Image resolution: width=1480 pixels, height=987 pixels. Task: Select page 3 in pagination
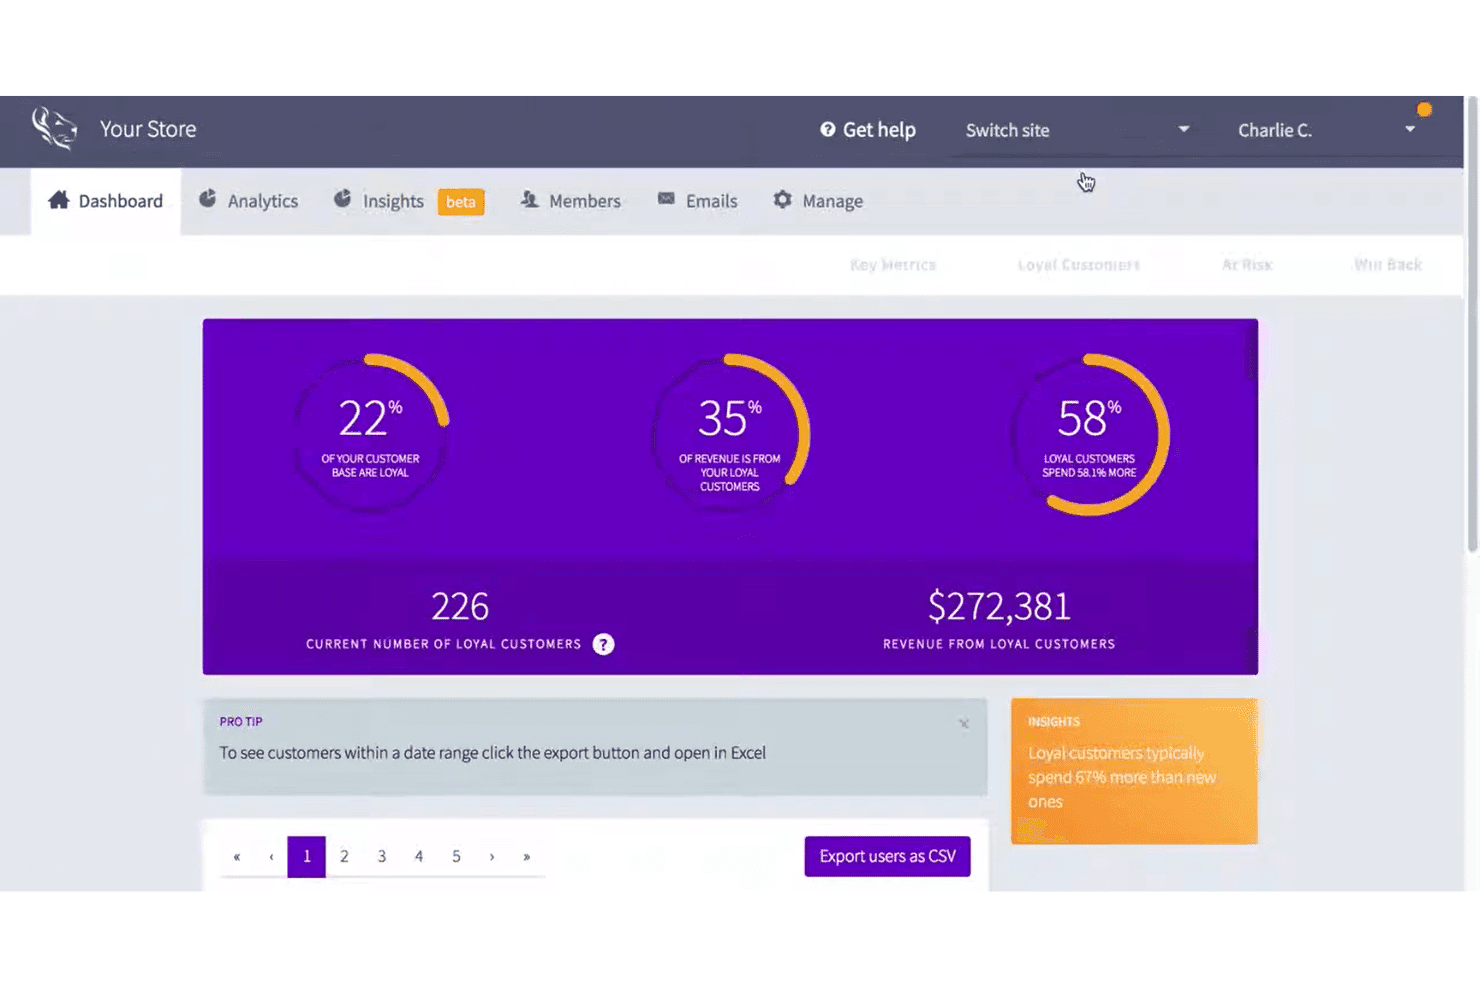point(382,857)
